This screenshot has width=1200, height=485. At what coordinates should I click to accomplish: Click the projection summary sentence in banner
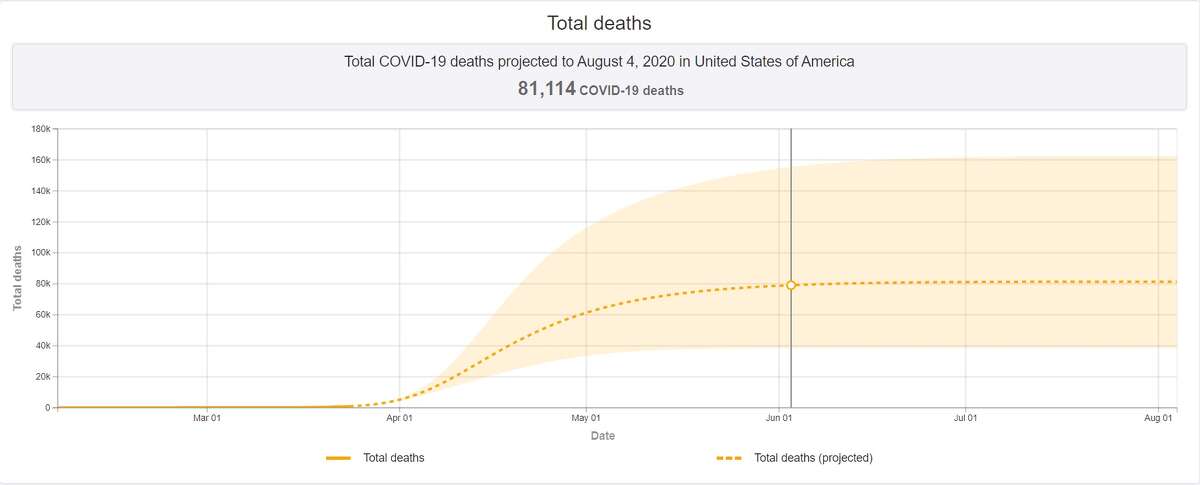click(x=599, y=62)
